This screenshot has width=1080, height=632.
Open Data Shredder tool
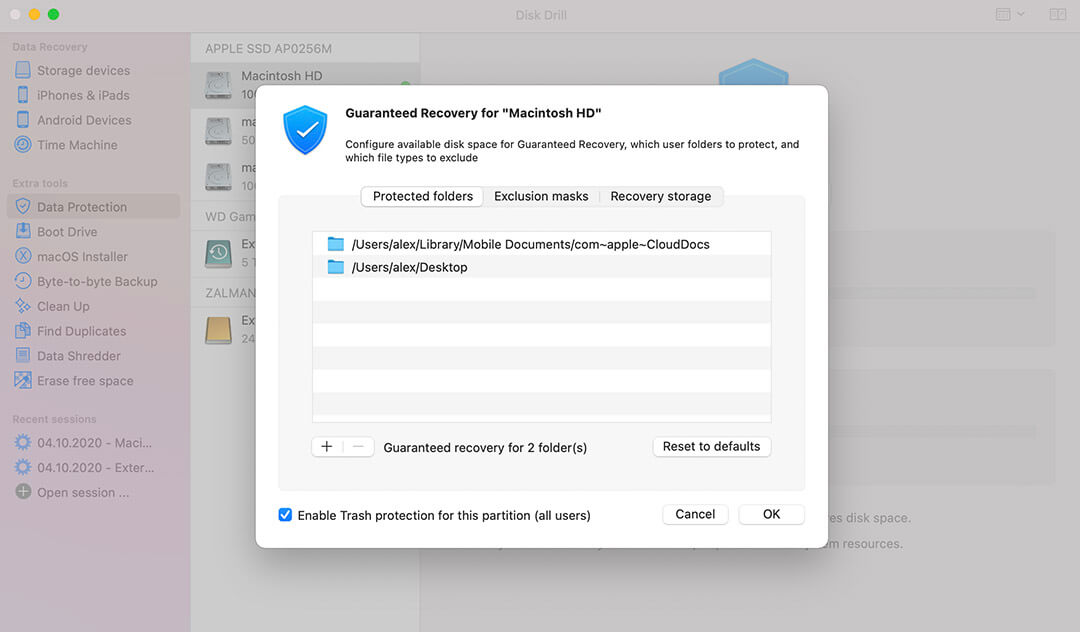[x=78, y=355]
